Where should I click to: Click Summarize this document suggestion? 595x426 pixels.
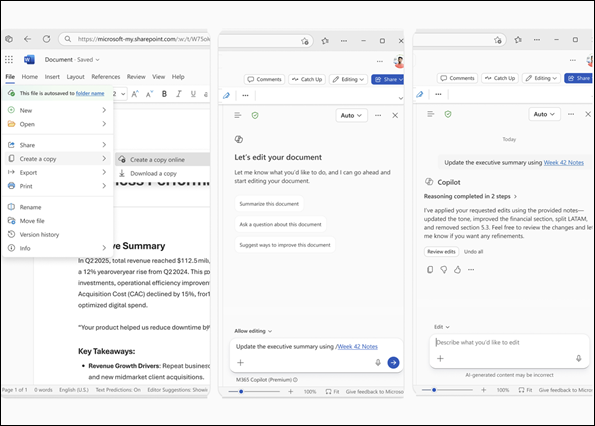[x=269, y=204]
